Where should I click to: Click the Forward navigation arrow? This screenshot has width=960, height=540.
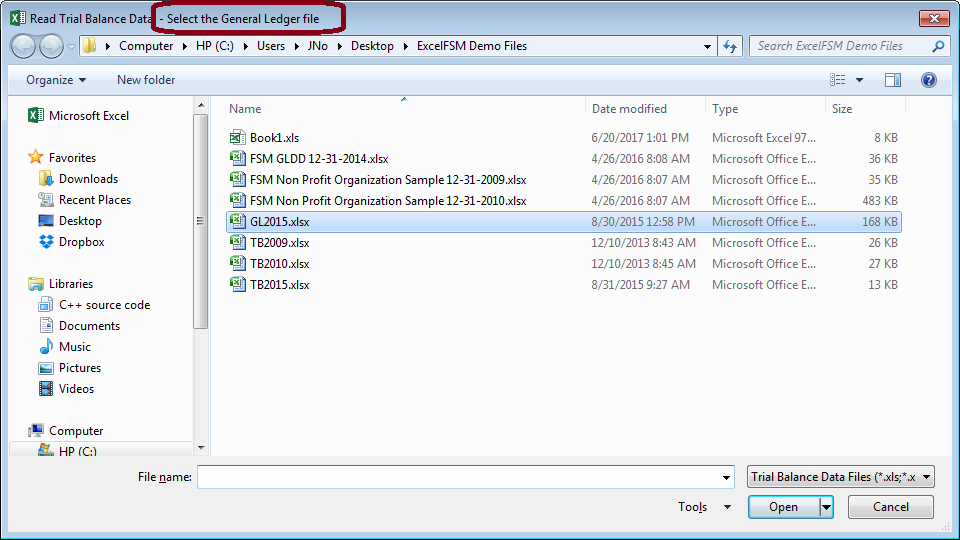point(51,47)
